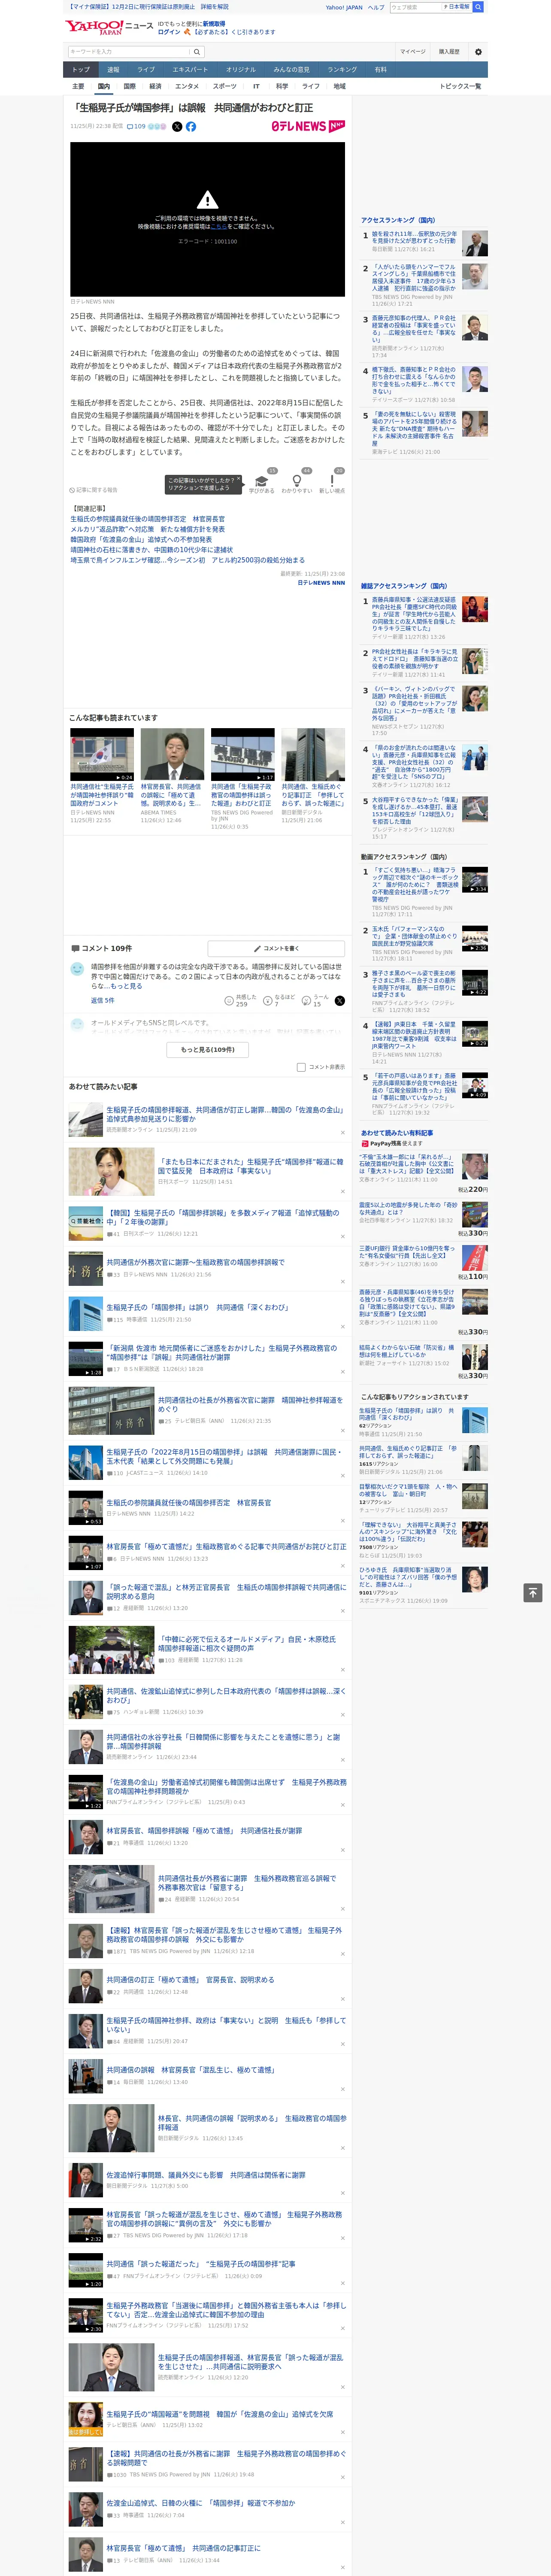
Task: Toggle the コメント非表示 checkbox
Action: tap(301, 1067)
